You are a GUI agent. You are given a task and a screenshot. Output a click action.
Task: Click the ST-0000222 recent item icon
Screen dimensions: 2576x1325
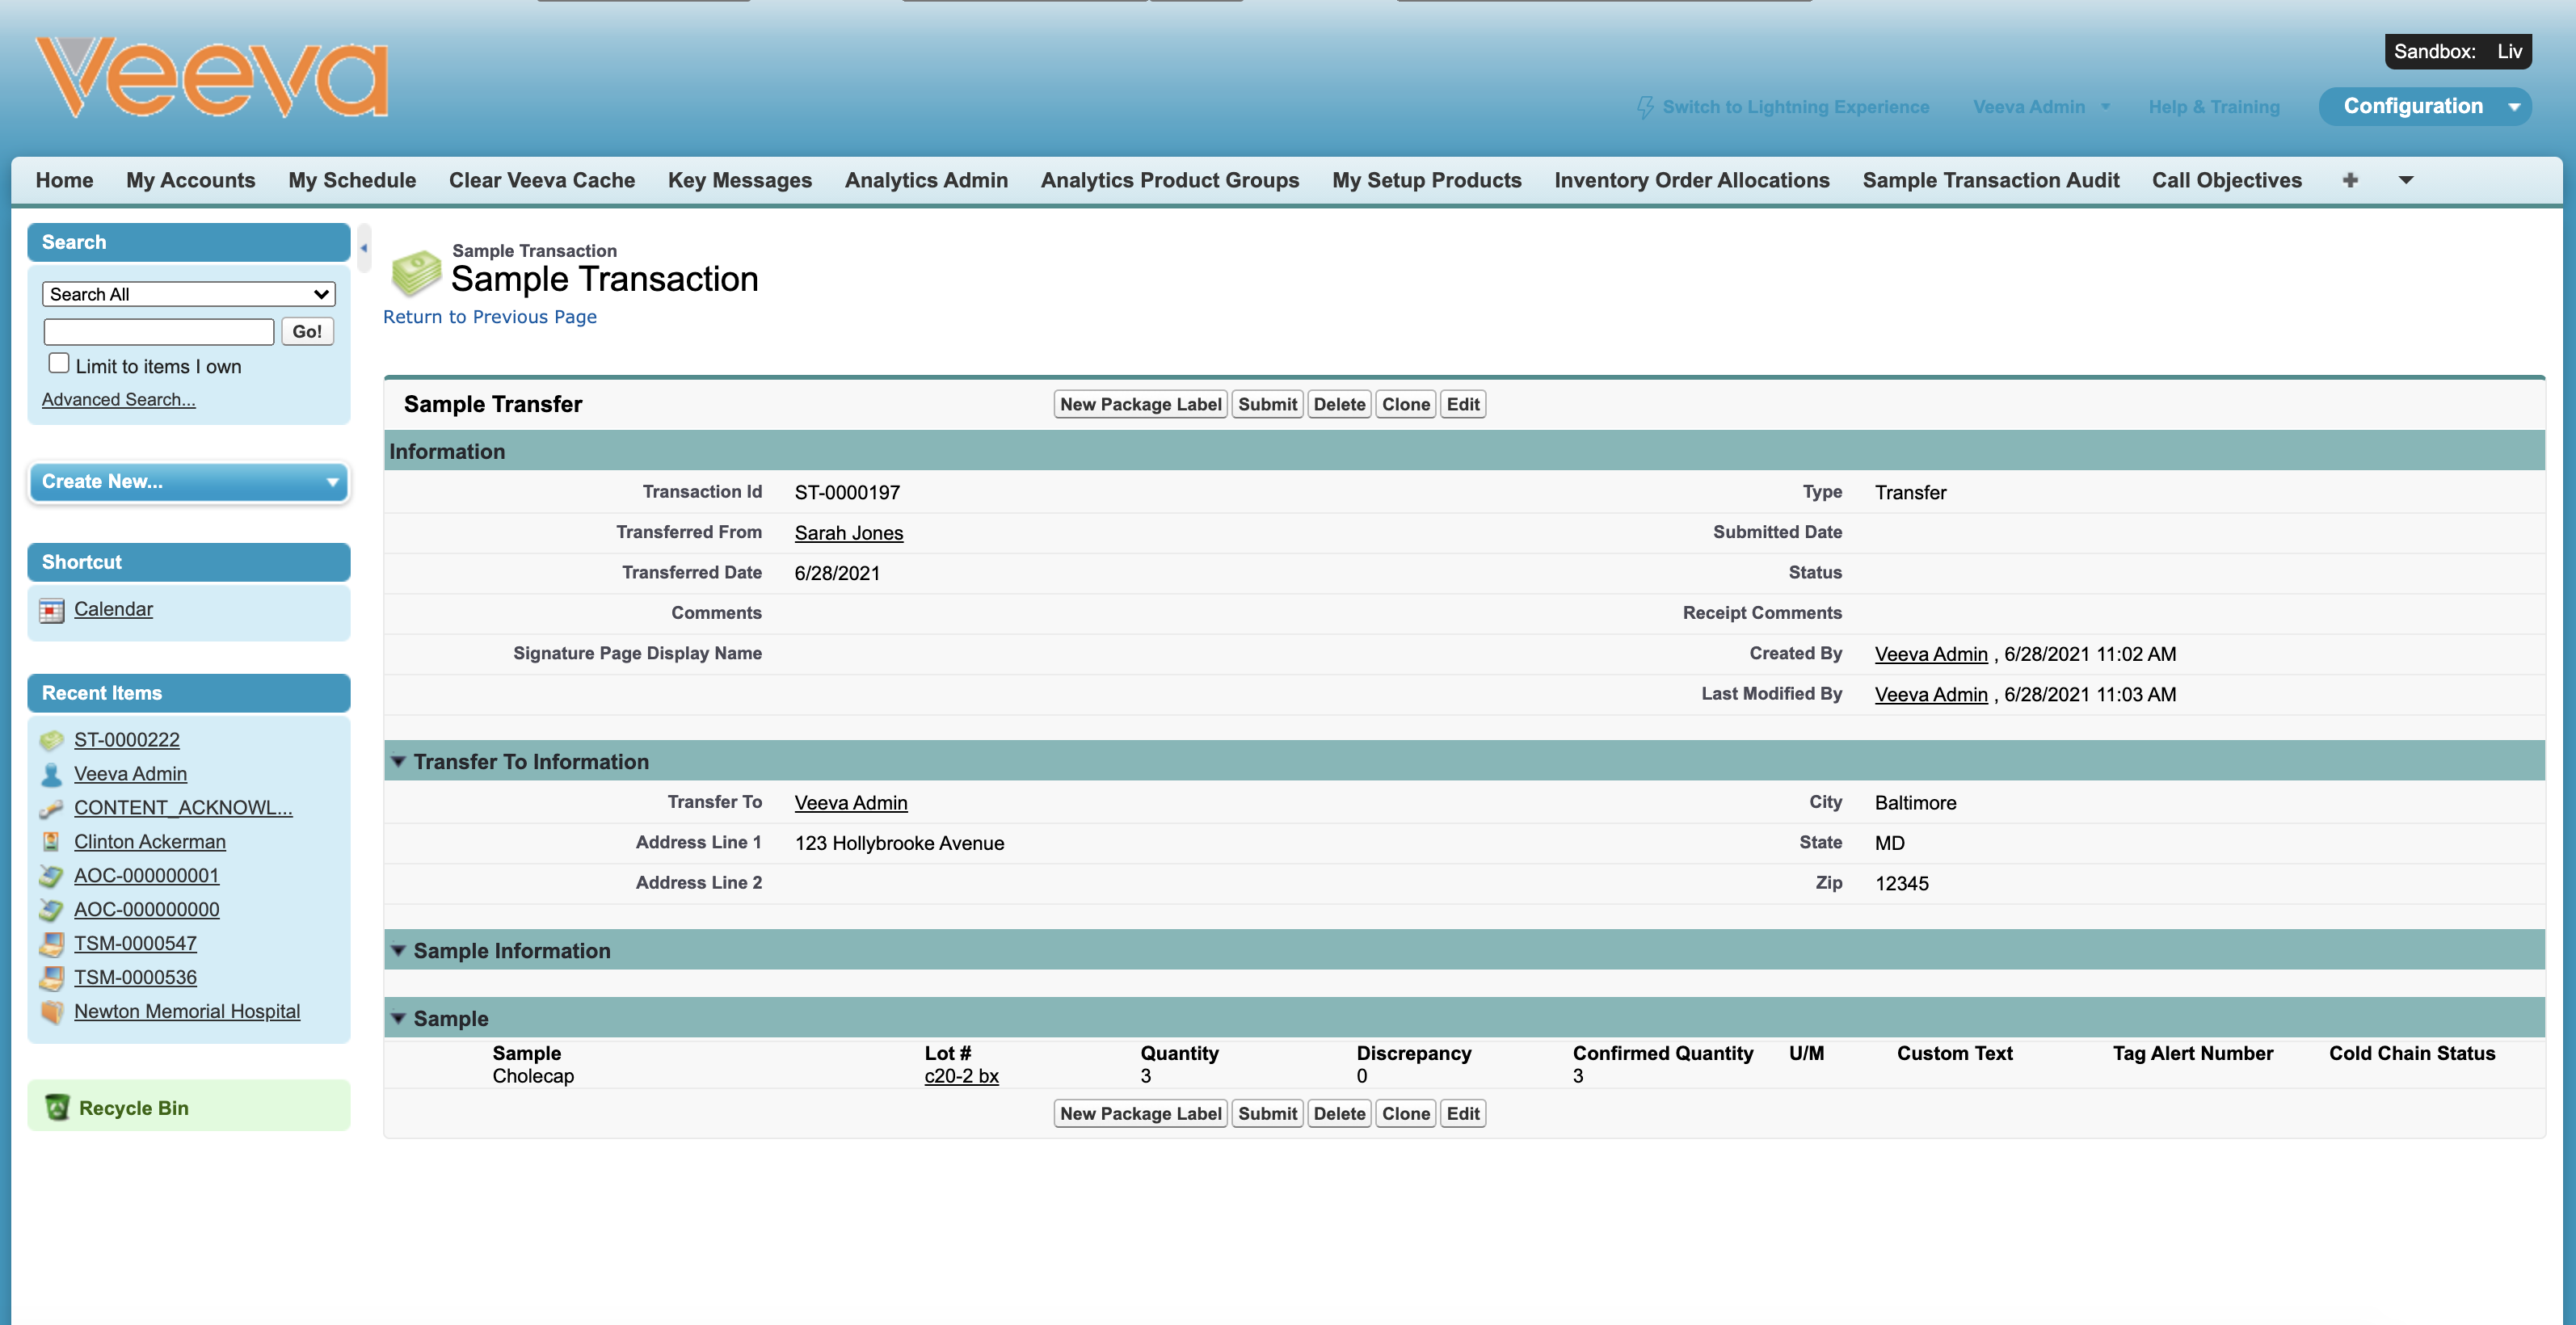pos(51,741)
